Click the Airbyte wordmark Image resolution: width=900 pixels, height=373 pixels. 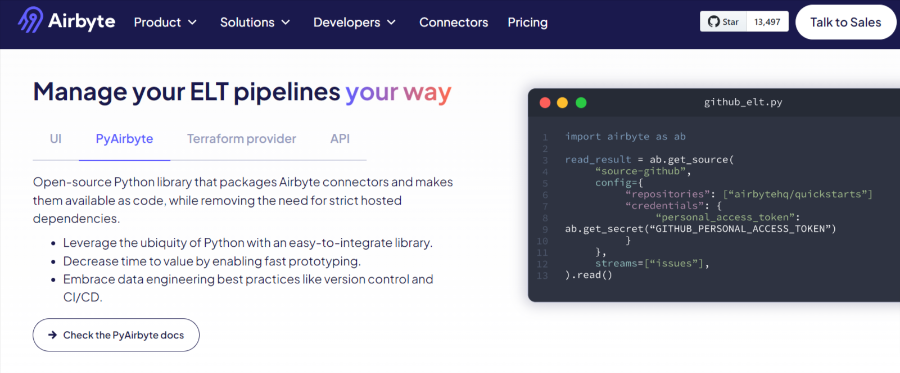click(x=82, y=22)
